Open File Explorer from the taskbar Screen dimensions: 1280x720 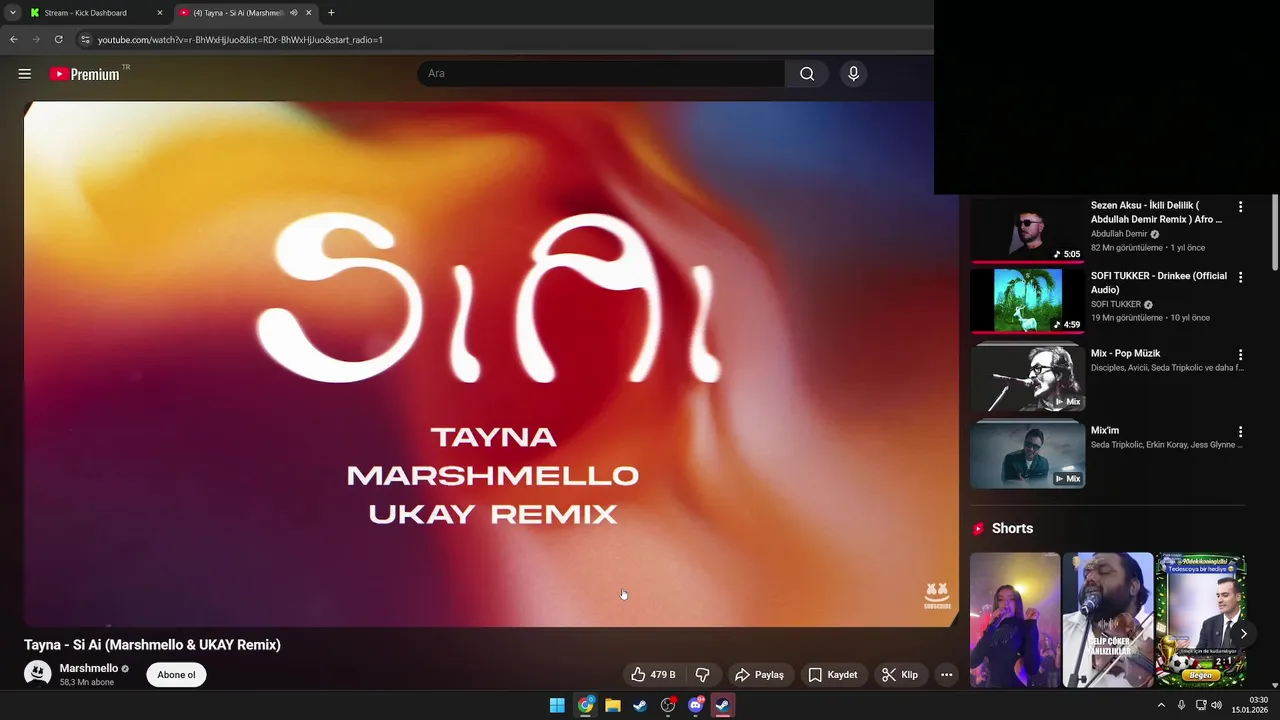pyautogui.click(x=613, y=705)
